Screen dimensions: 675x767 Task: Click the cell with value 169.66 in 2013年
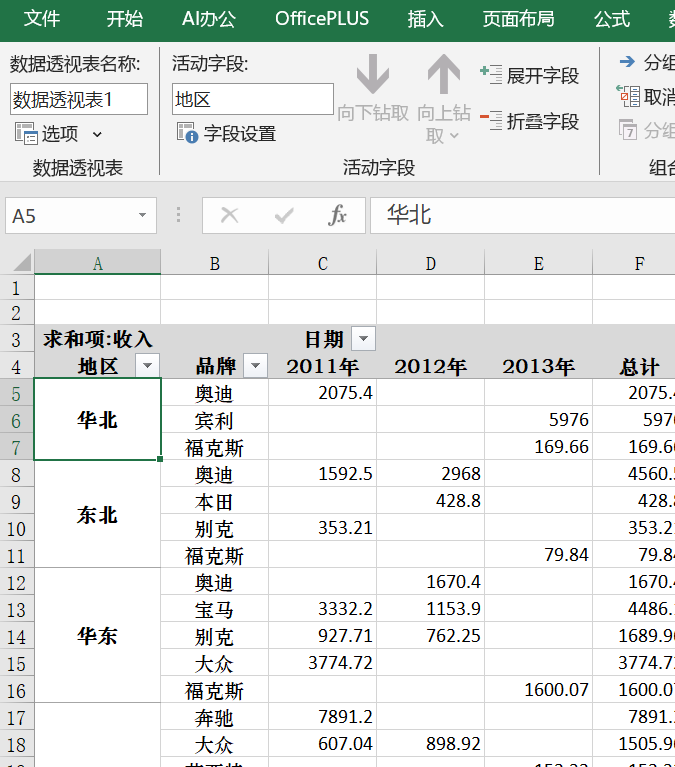click(539, 447)
